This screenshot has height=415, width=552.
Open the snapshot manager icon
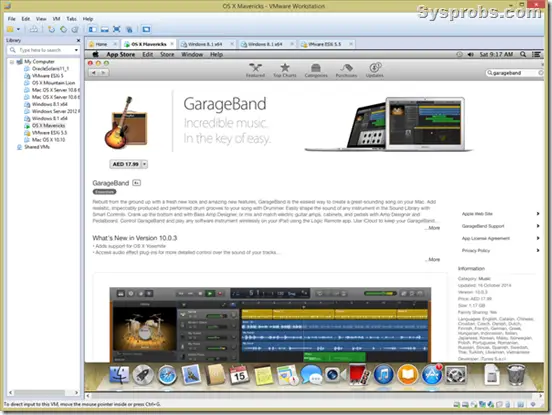75,29
